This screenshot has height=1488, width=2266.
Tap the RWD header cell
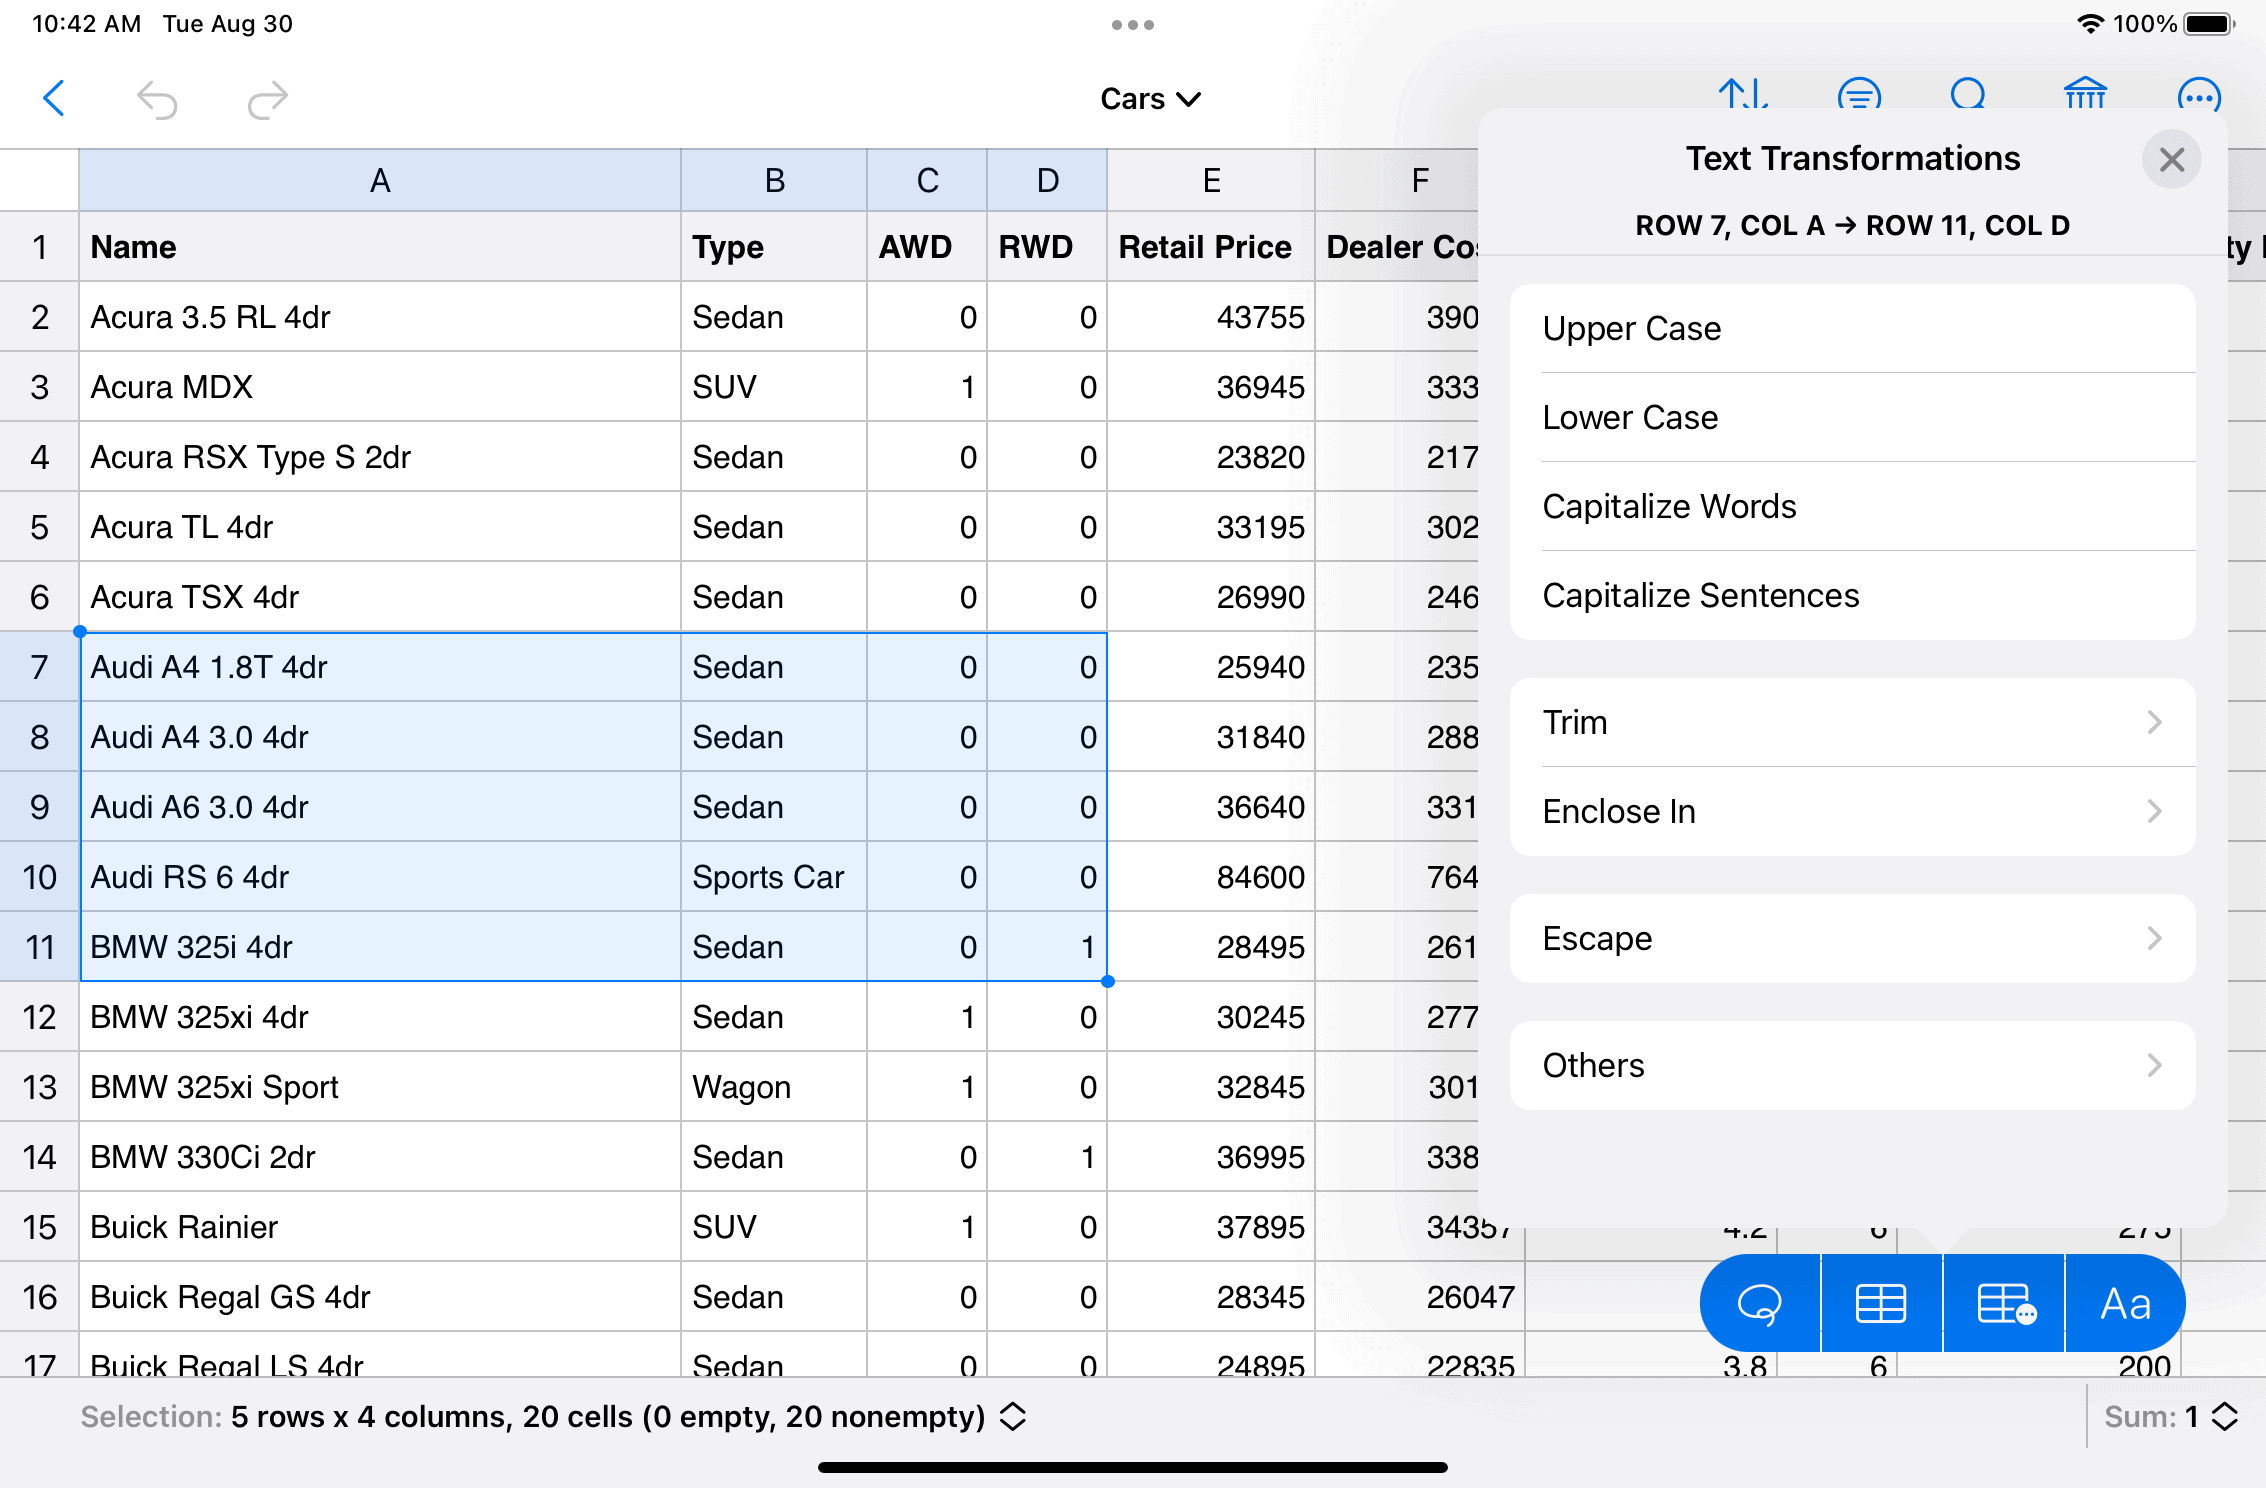(x=1047, y=247)
